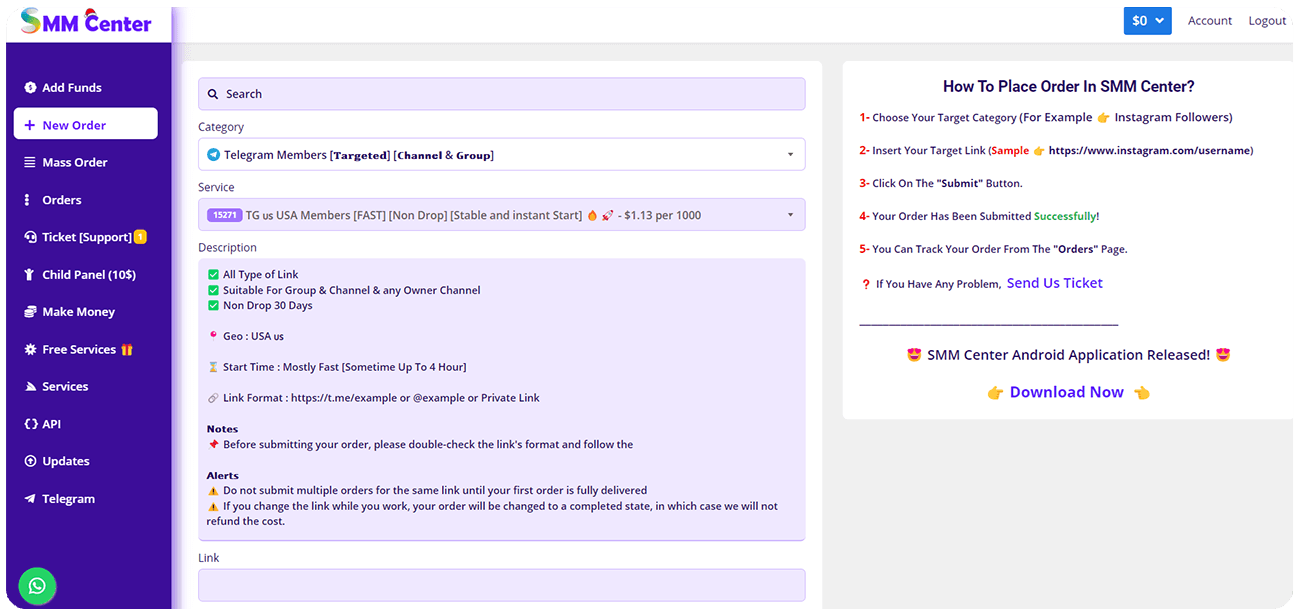
Task: Click the Send Us Ticket link
Action: pos(1054,283)
